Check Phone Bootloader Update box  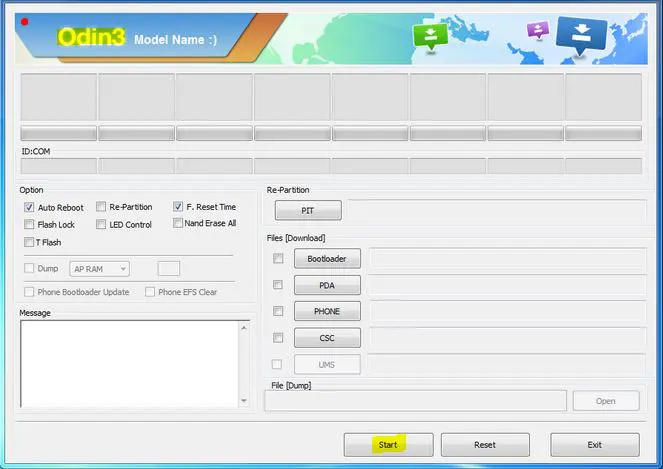pyautogui.click(x=29, y=292)
